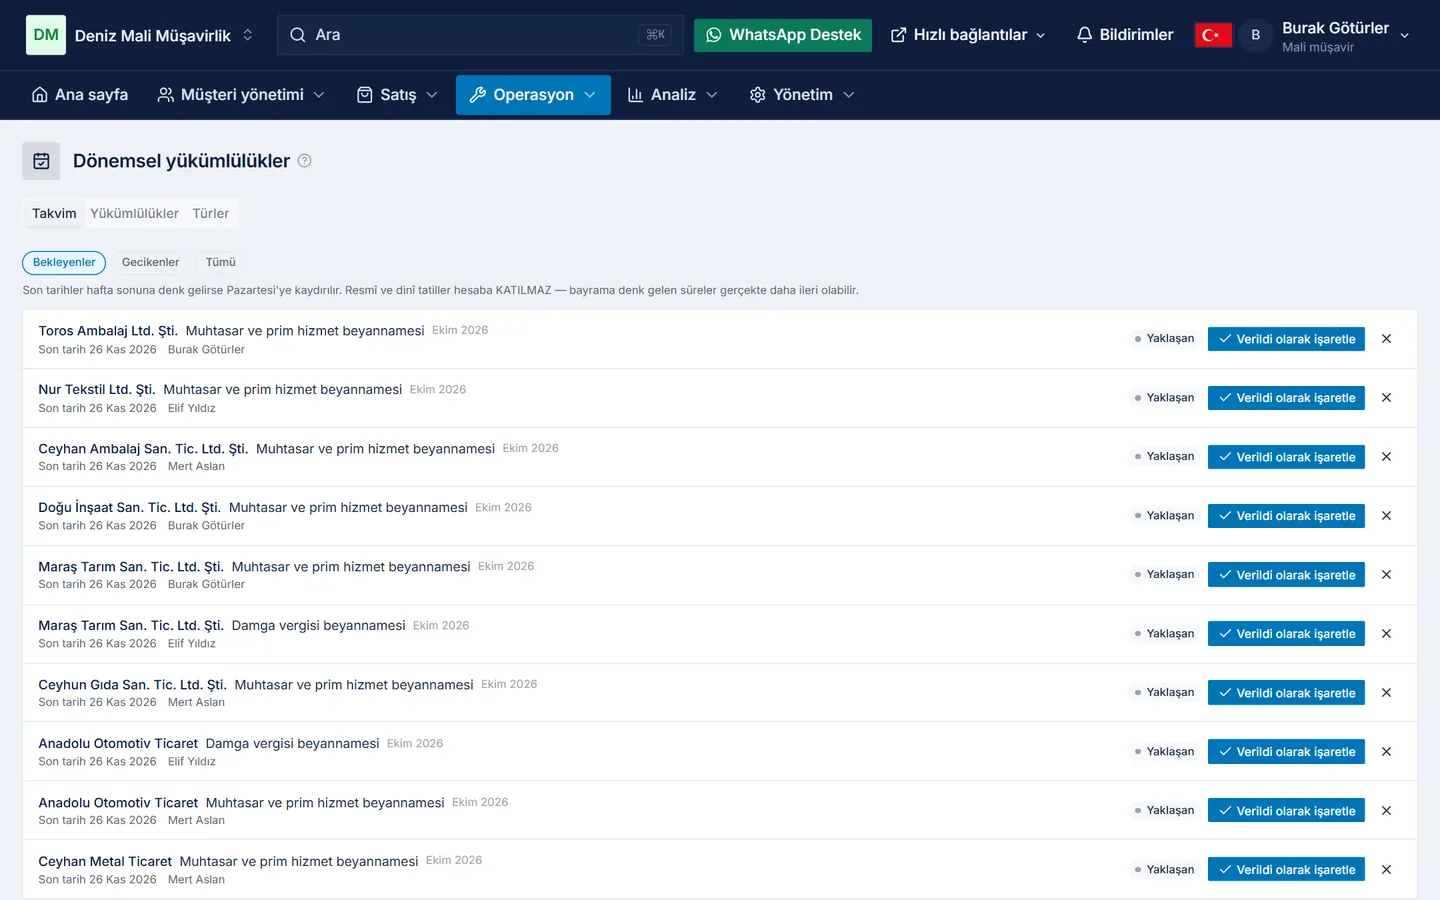Click the Bildirimler bell icon

(1084, 35)
